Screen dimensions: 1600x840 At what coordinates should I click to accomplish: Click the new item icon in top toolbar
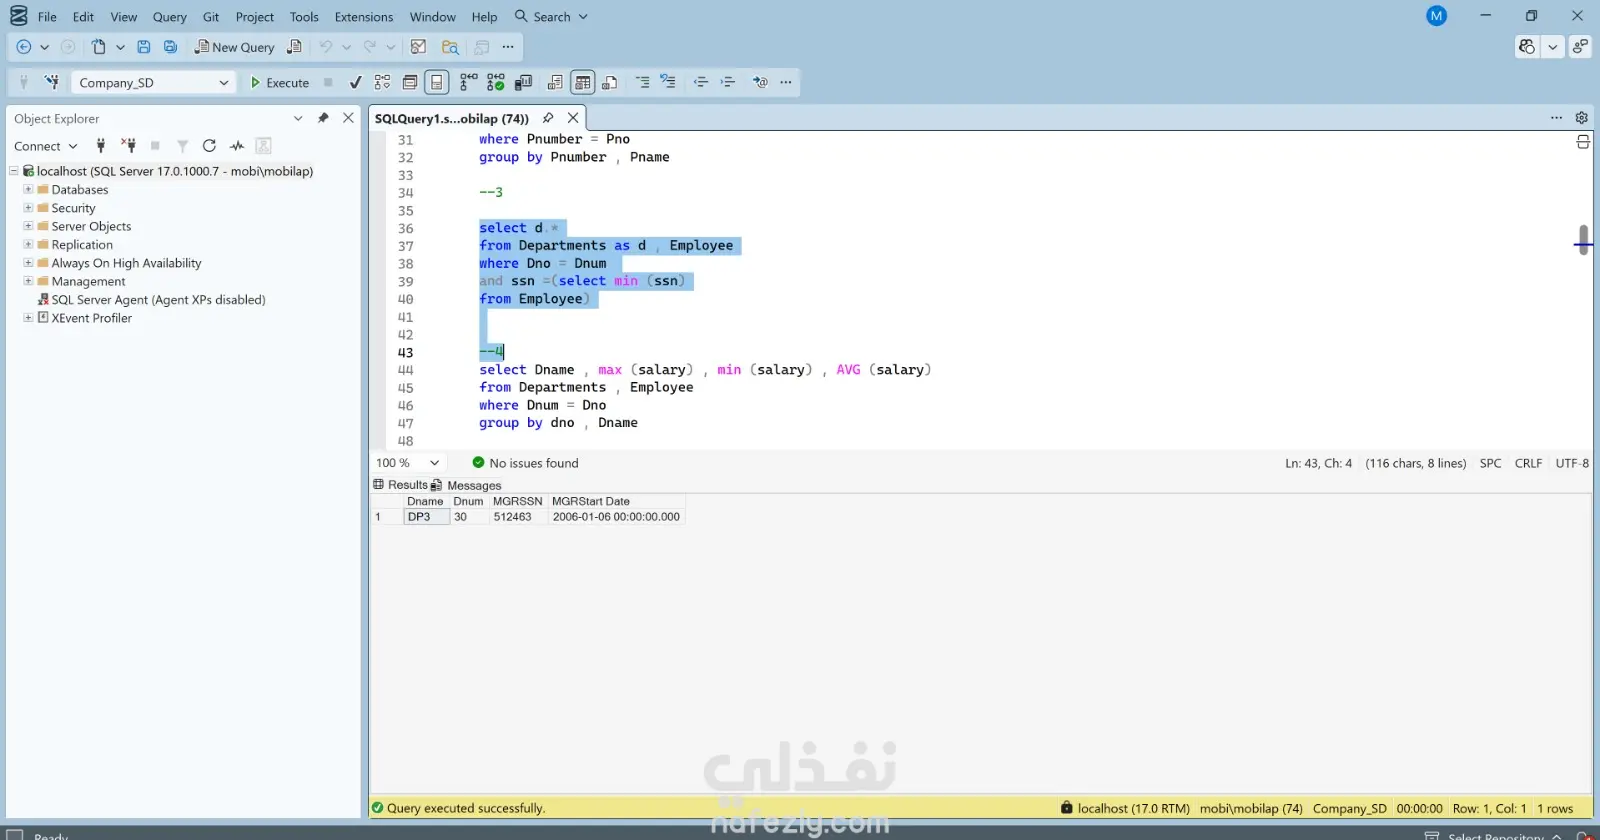point(98,47)
